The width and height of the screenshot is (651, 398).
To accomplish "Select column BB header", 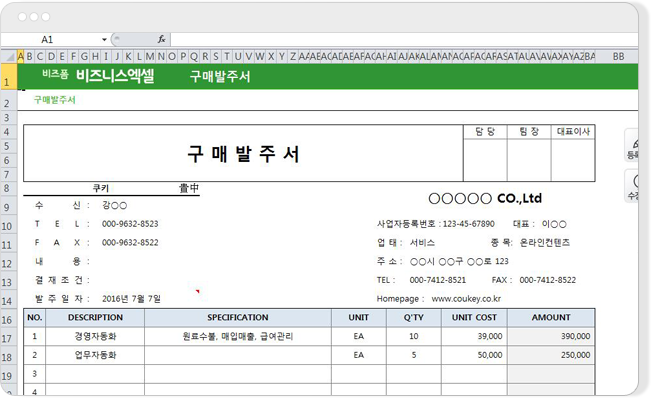I will point(618,56).
